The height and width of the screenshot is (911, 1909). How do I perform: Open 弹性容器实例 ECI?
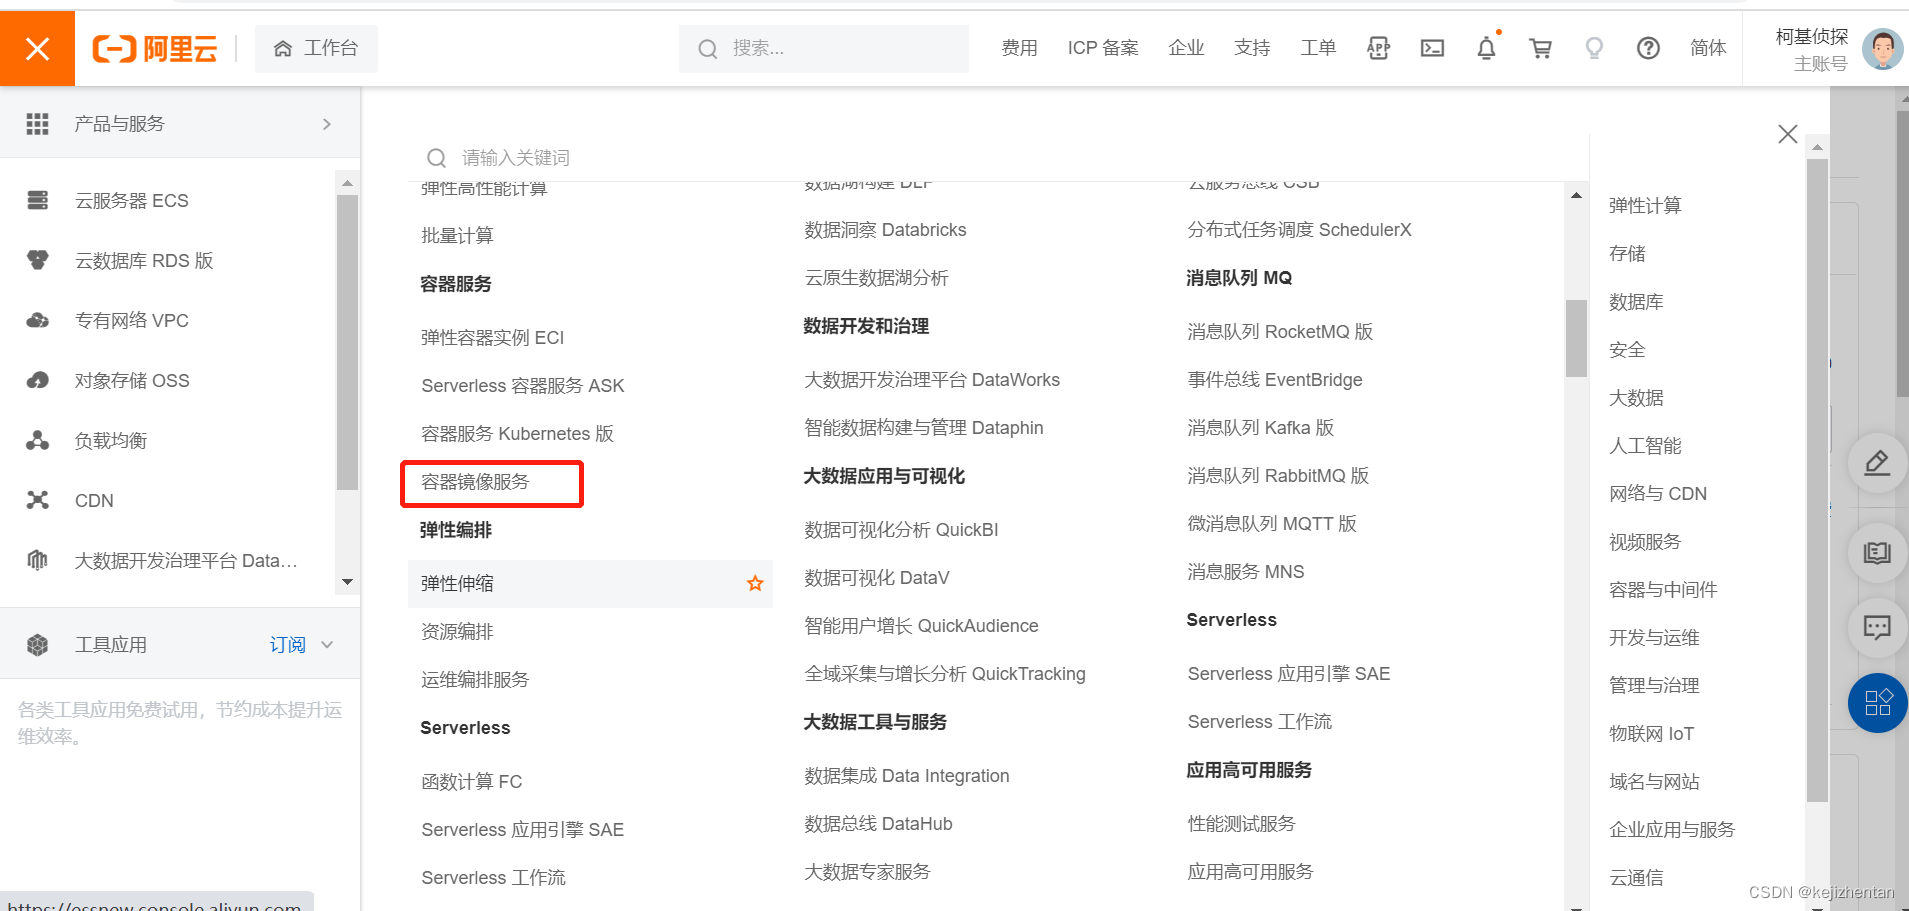[x=493, y=338]
